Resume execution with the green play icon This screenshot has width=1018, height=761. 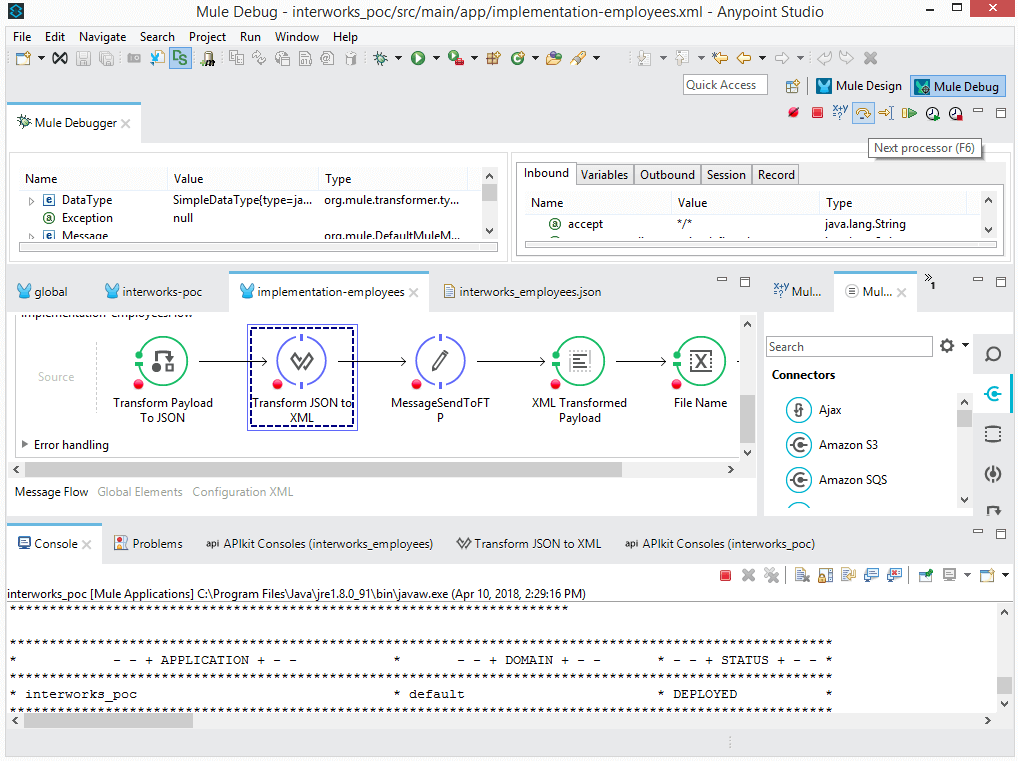[x=908, y=113]
